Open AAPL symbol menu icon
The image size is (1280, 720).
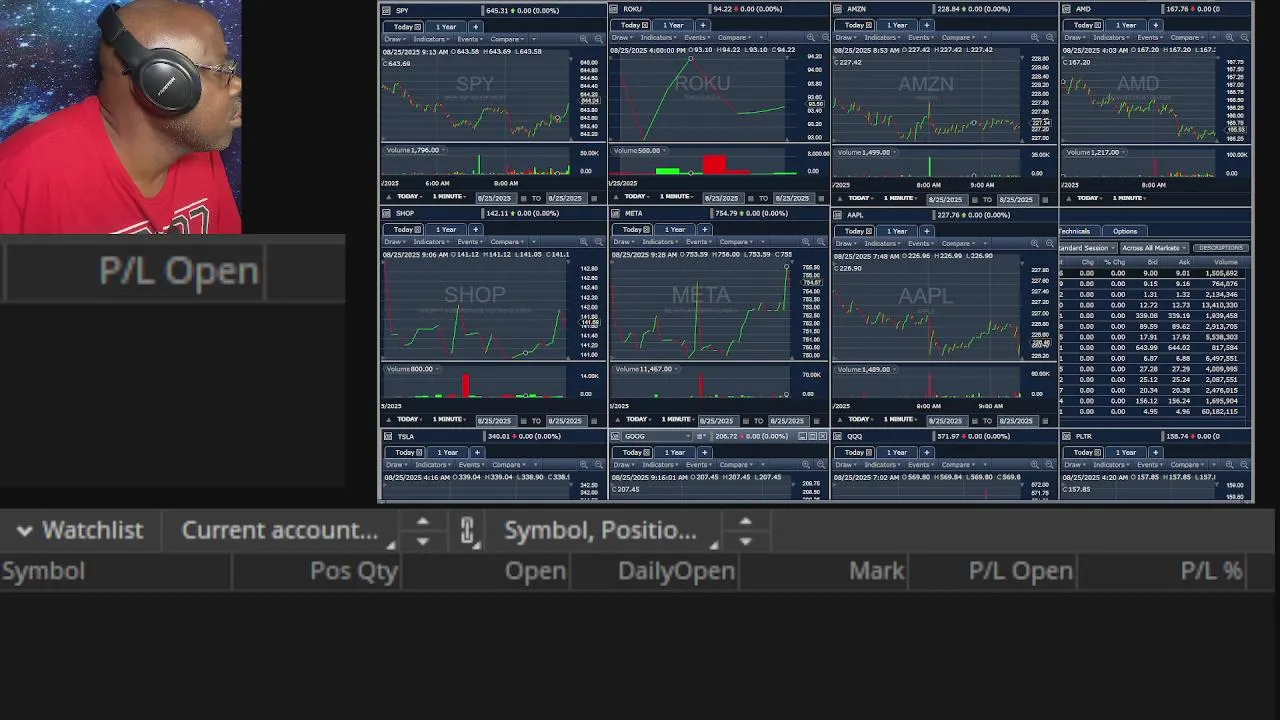pos(837,215)
